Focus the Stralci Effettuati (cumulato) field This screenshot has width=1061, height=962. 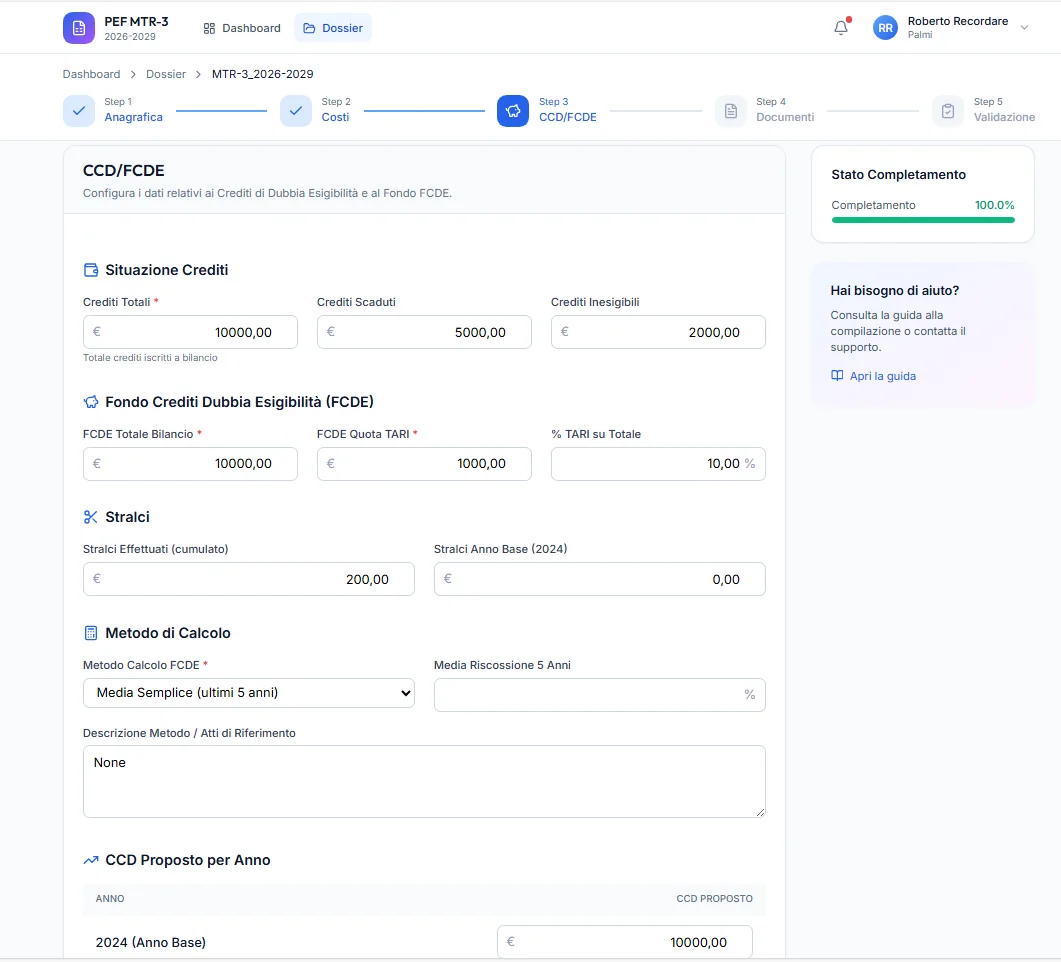[249, 579]
